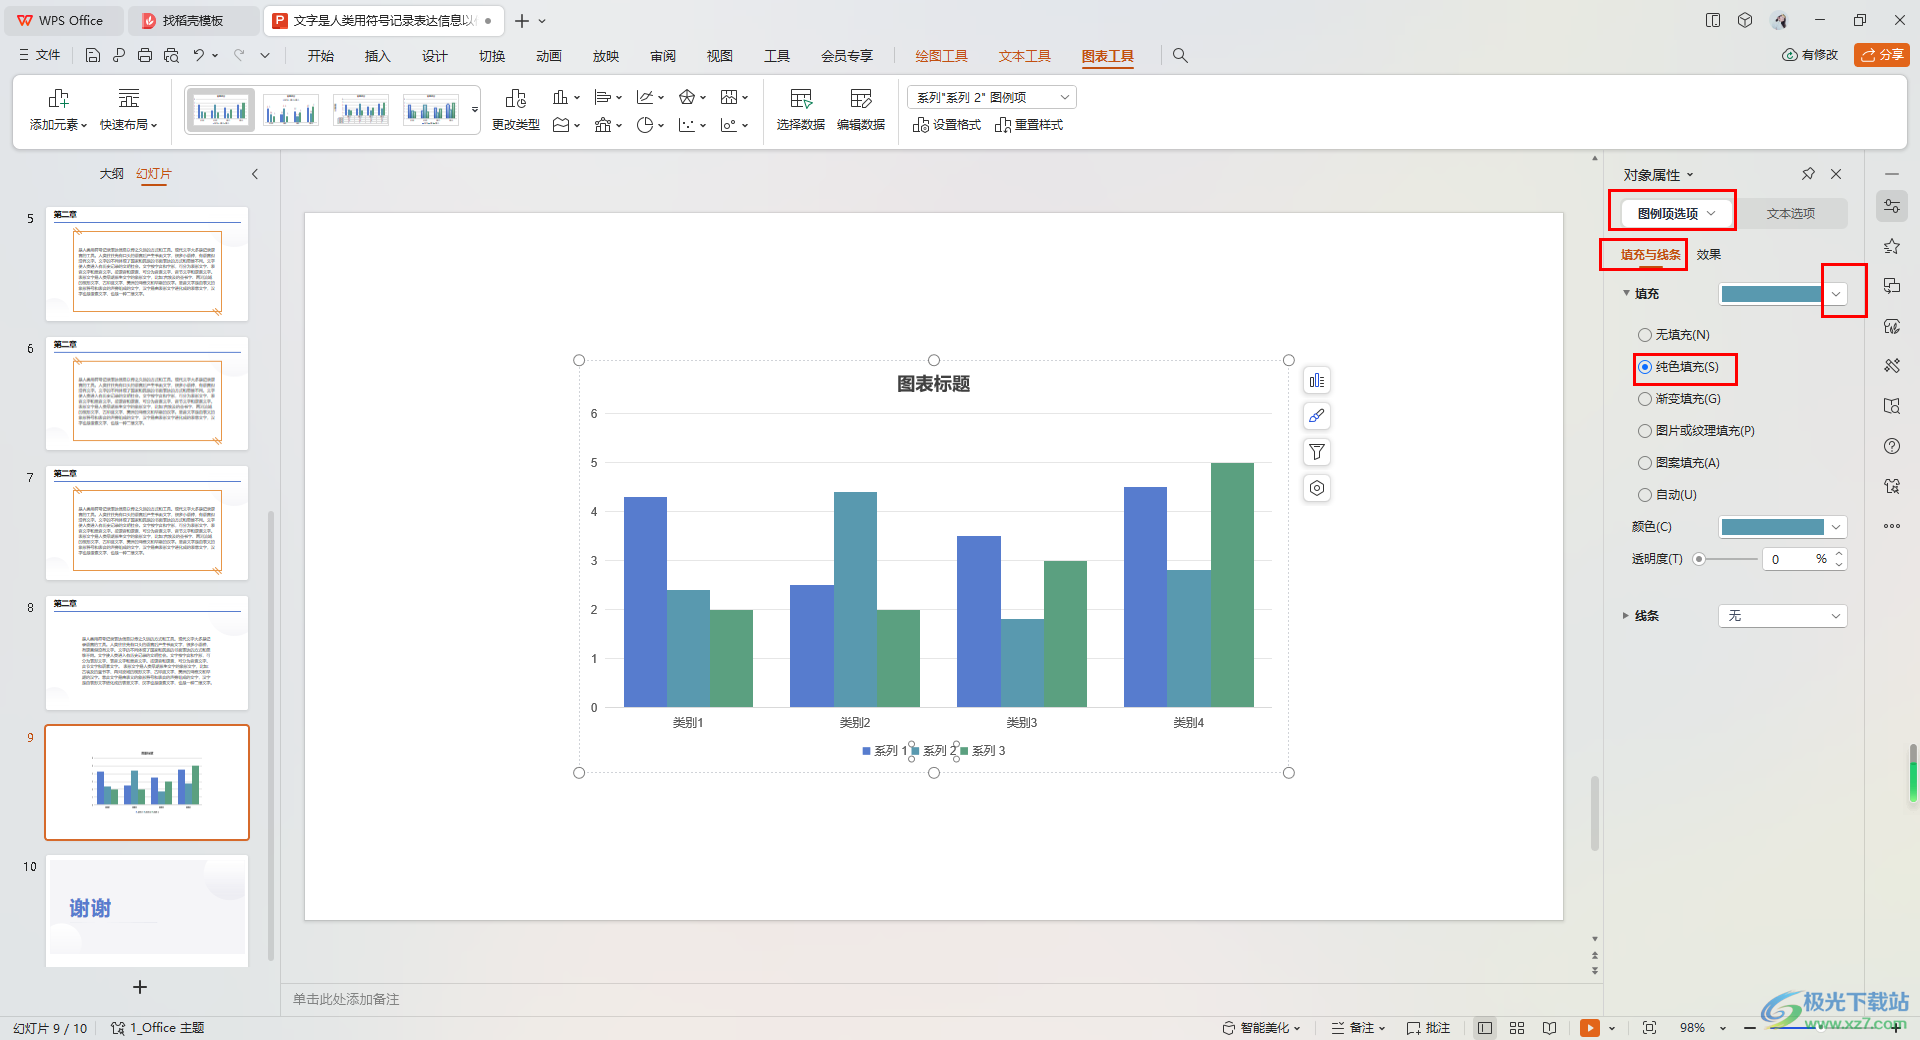This screenshot has height=1040, width=1920.
Task: Click the Undo arrow icon
Action: (x=199, y=56)
